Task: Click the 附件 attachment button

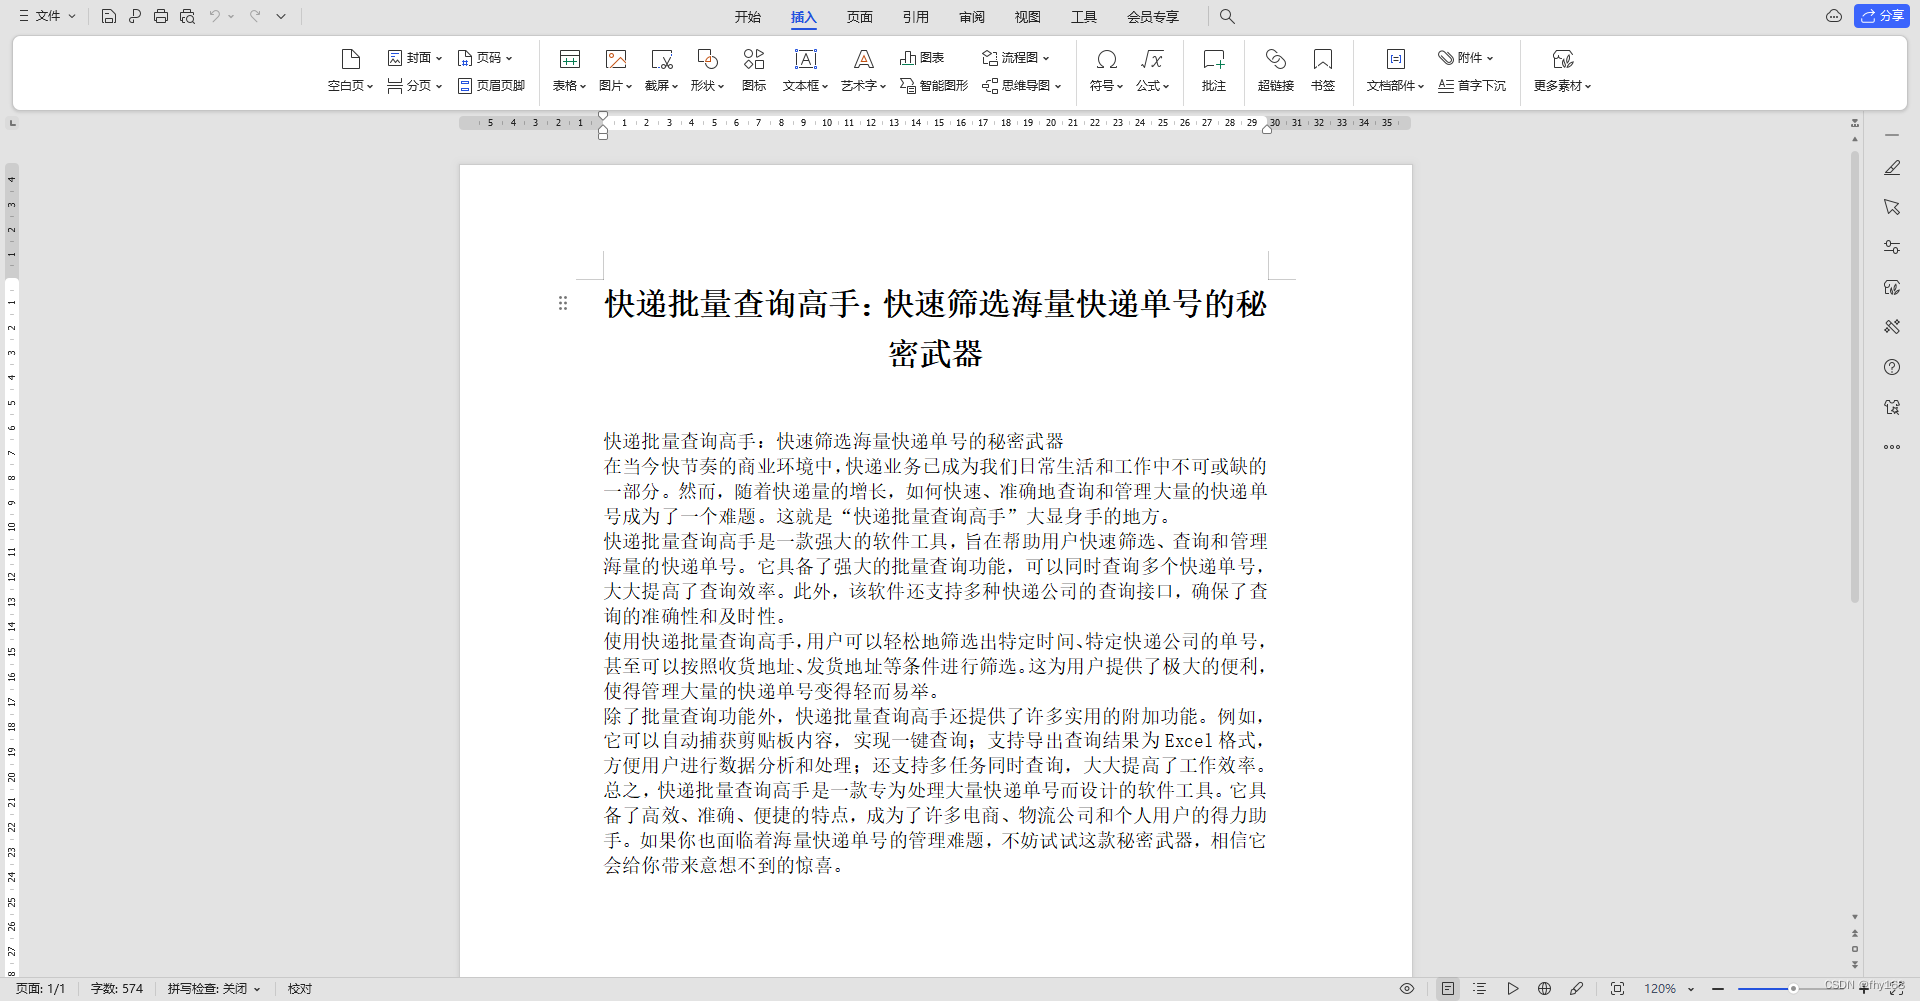Action: (1465, 58)
